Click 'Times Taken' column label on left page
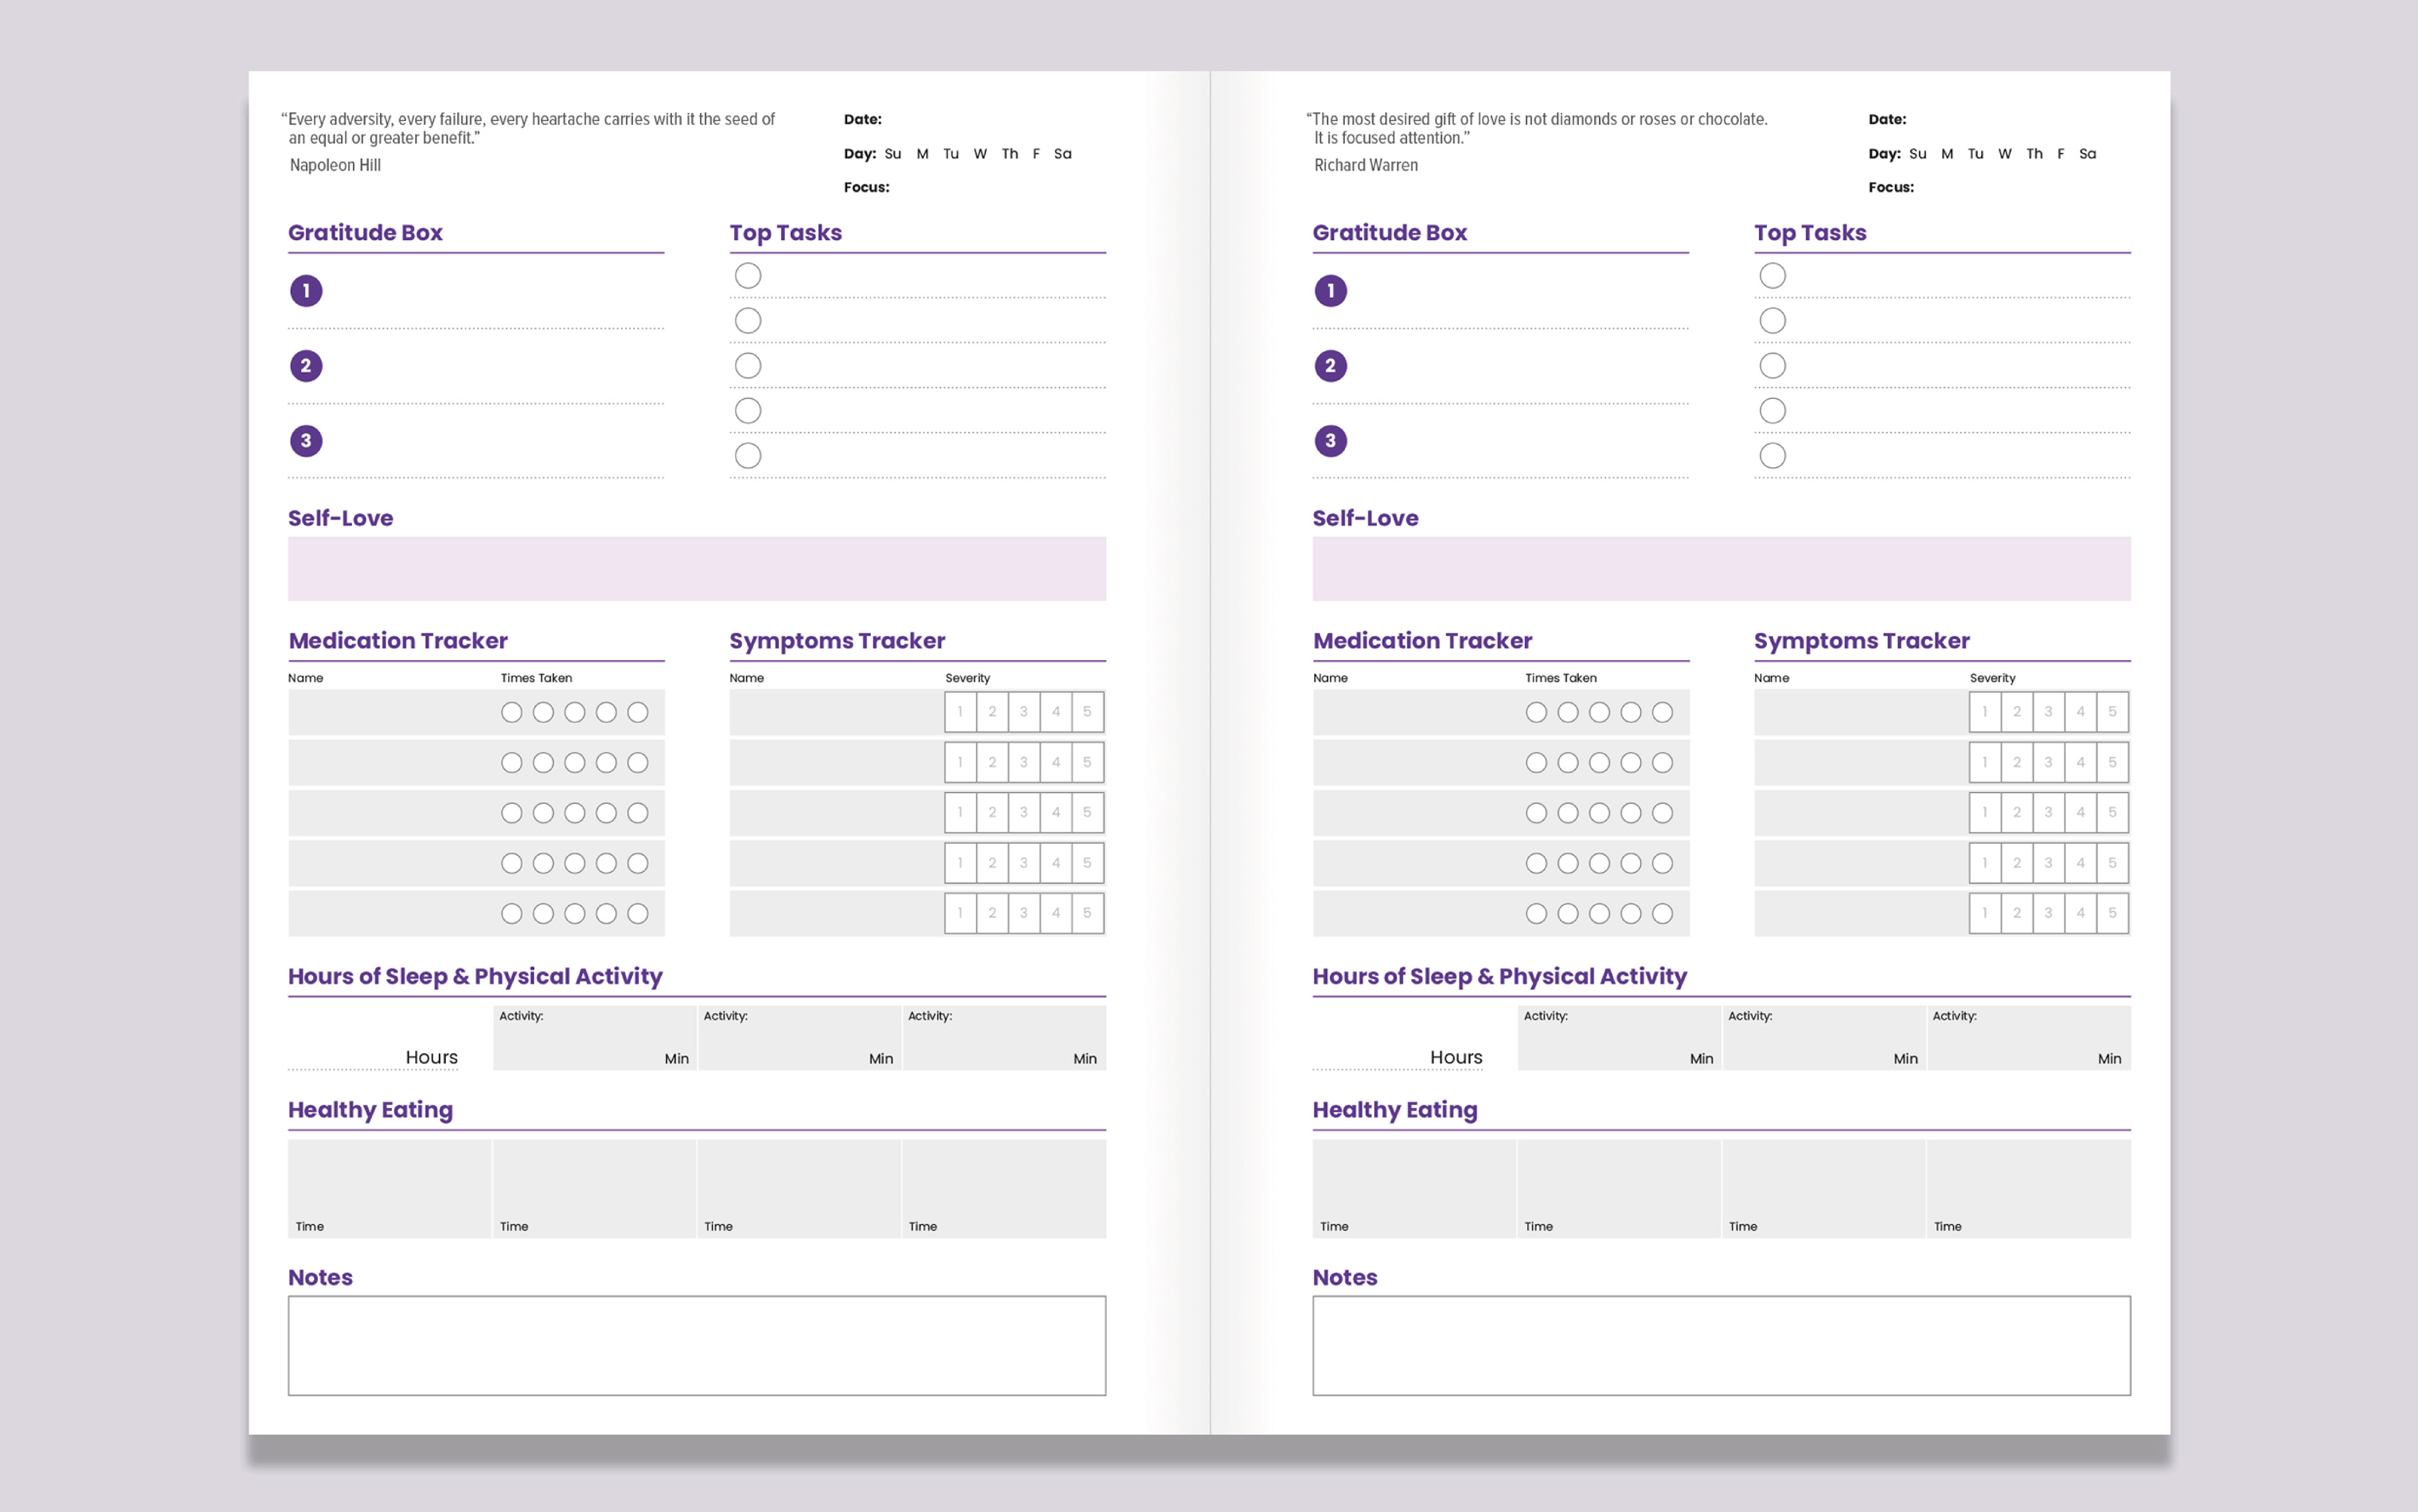 click(x=536, y=678)
